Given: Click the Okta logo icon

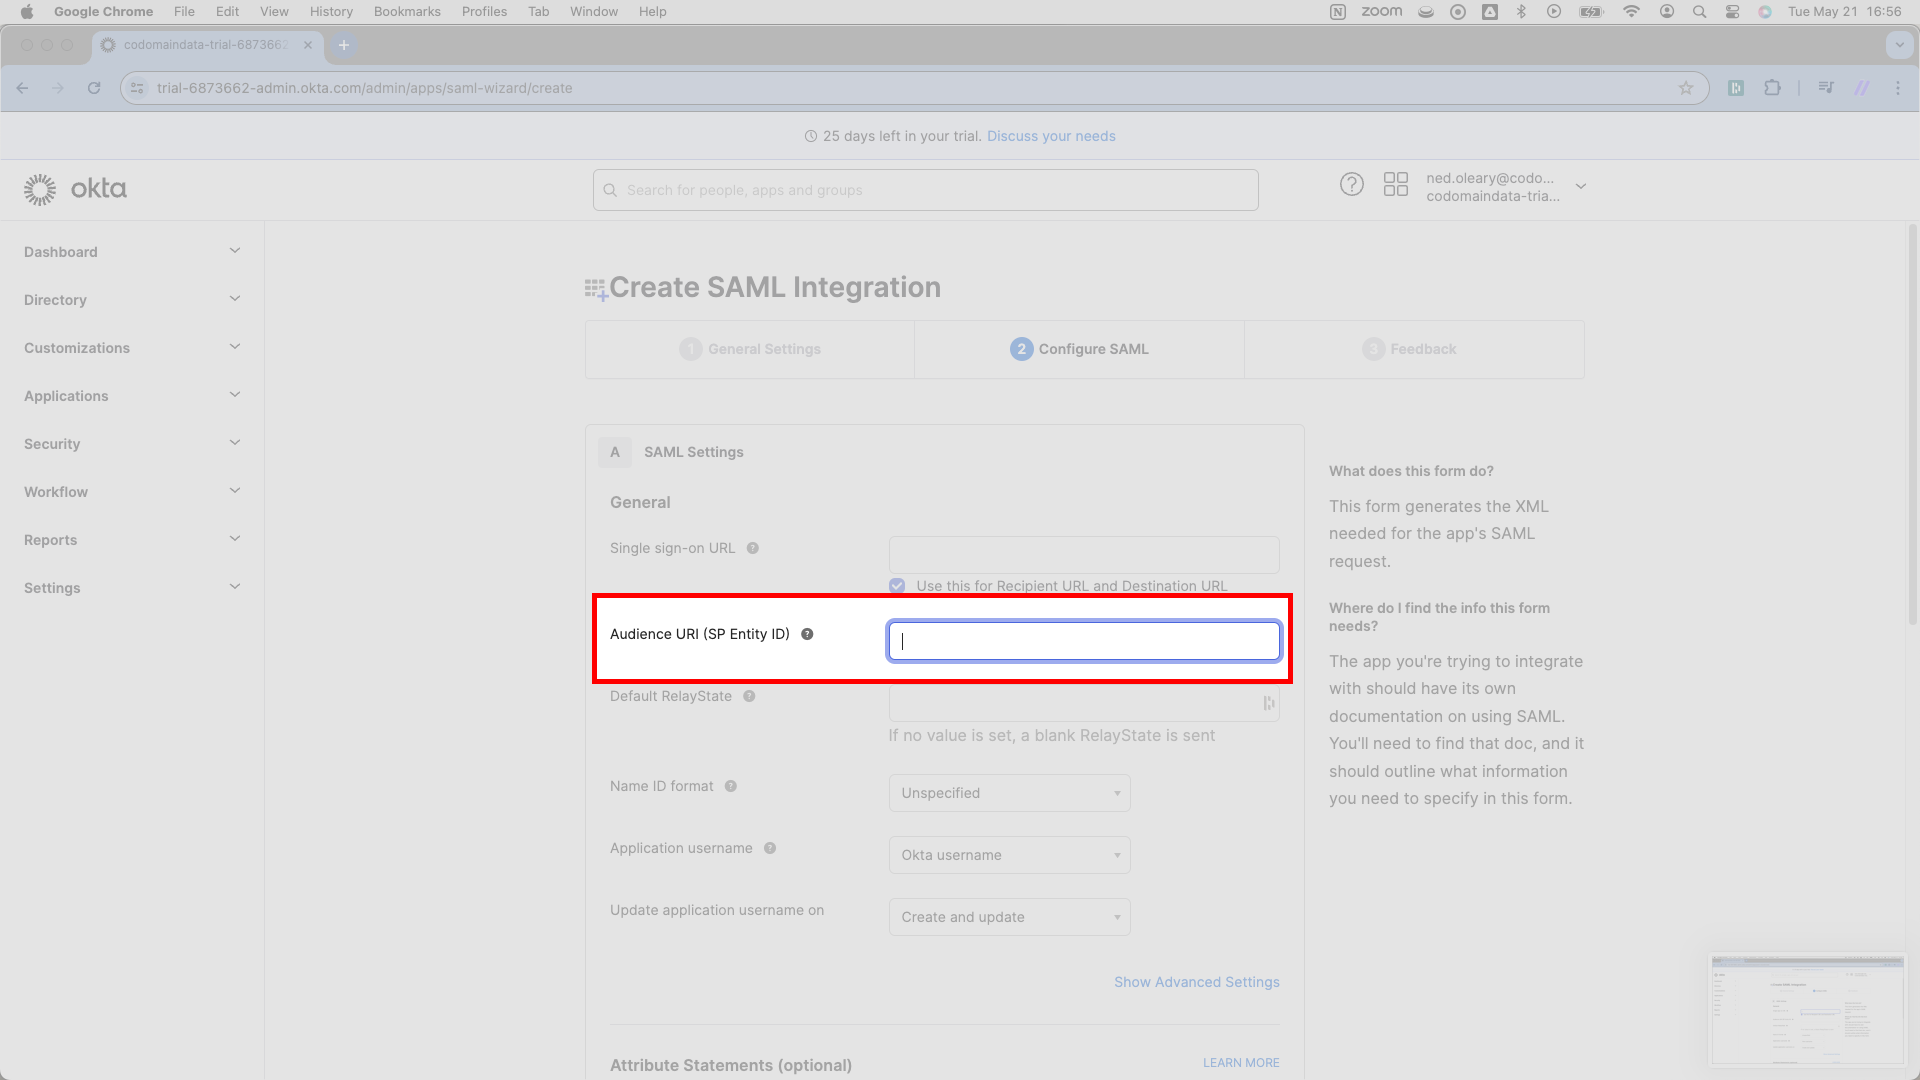Looking at the screenshot, I should tap(40, 189).
